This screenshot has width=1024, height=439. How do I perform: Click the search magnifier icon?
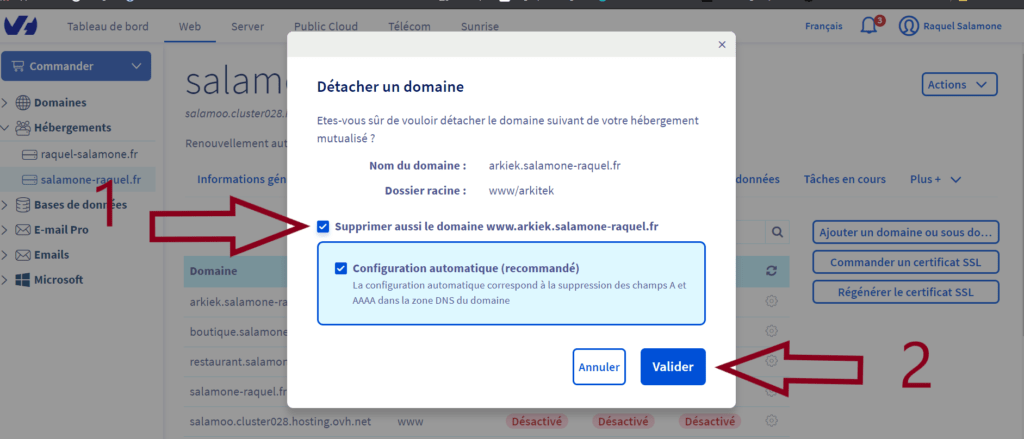tap(777, 232)
